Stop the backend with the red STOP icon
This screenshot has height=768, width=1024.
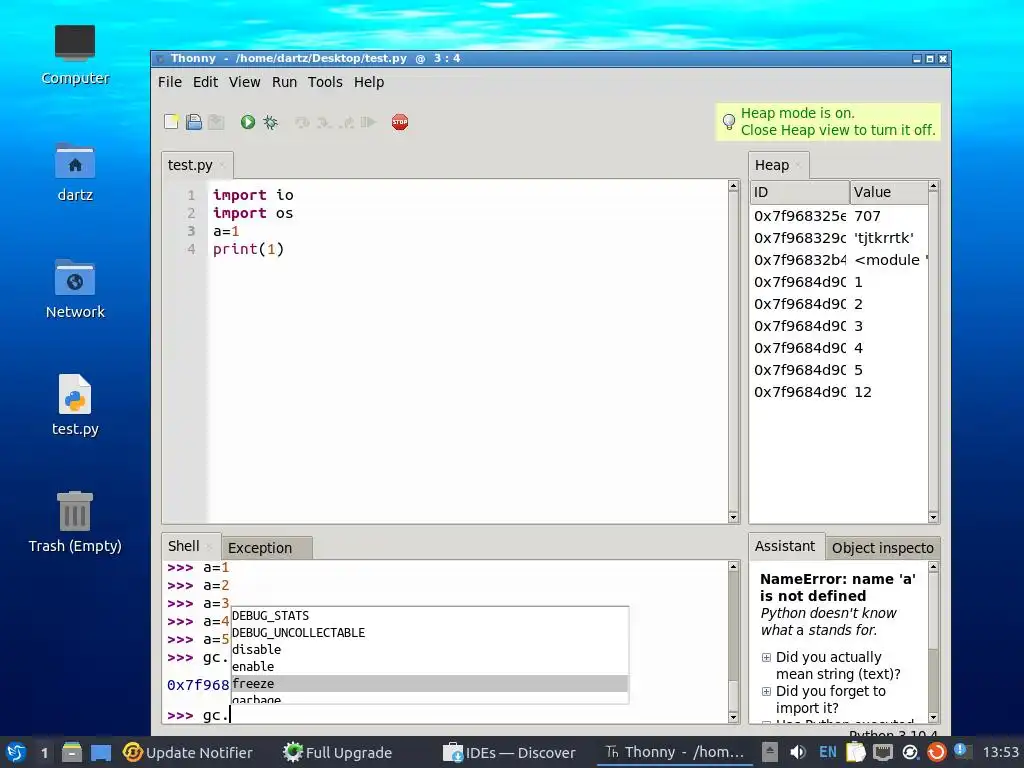400,122
